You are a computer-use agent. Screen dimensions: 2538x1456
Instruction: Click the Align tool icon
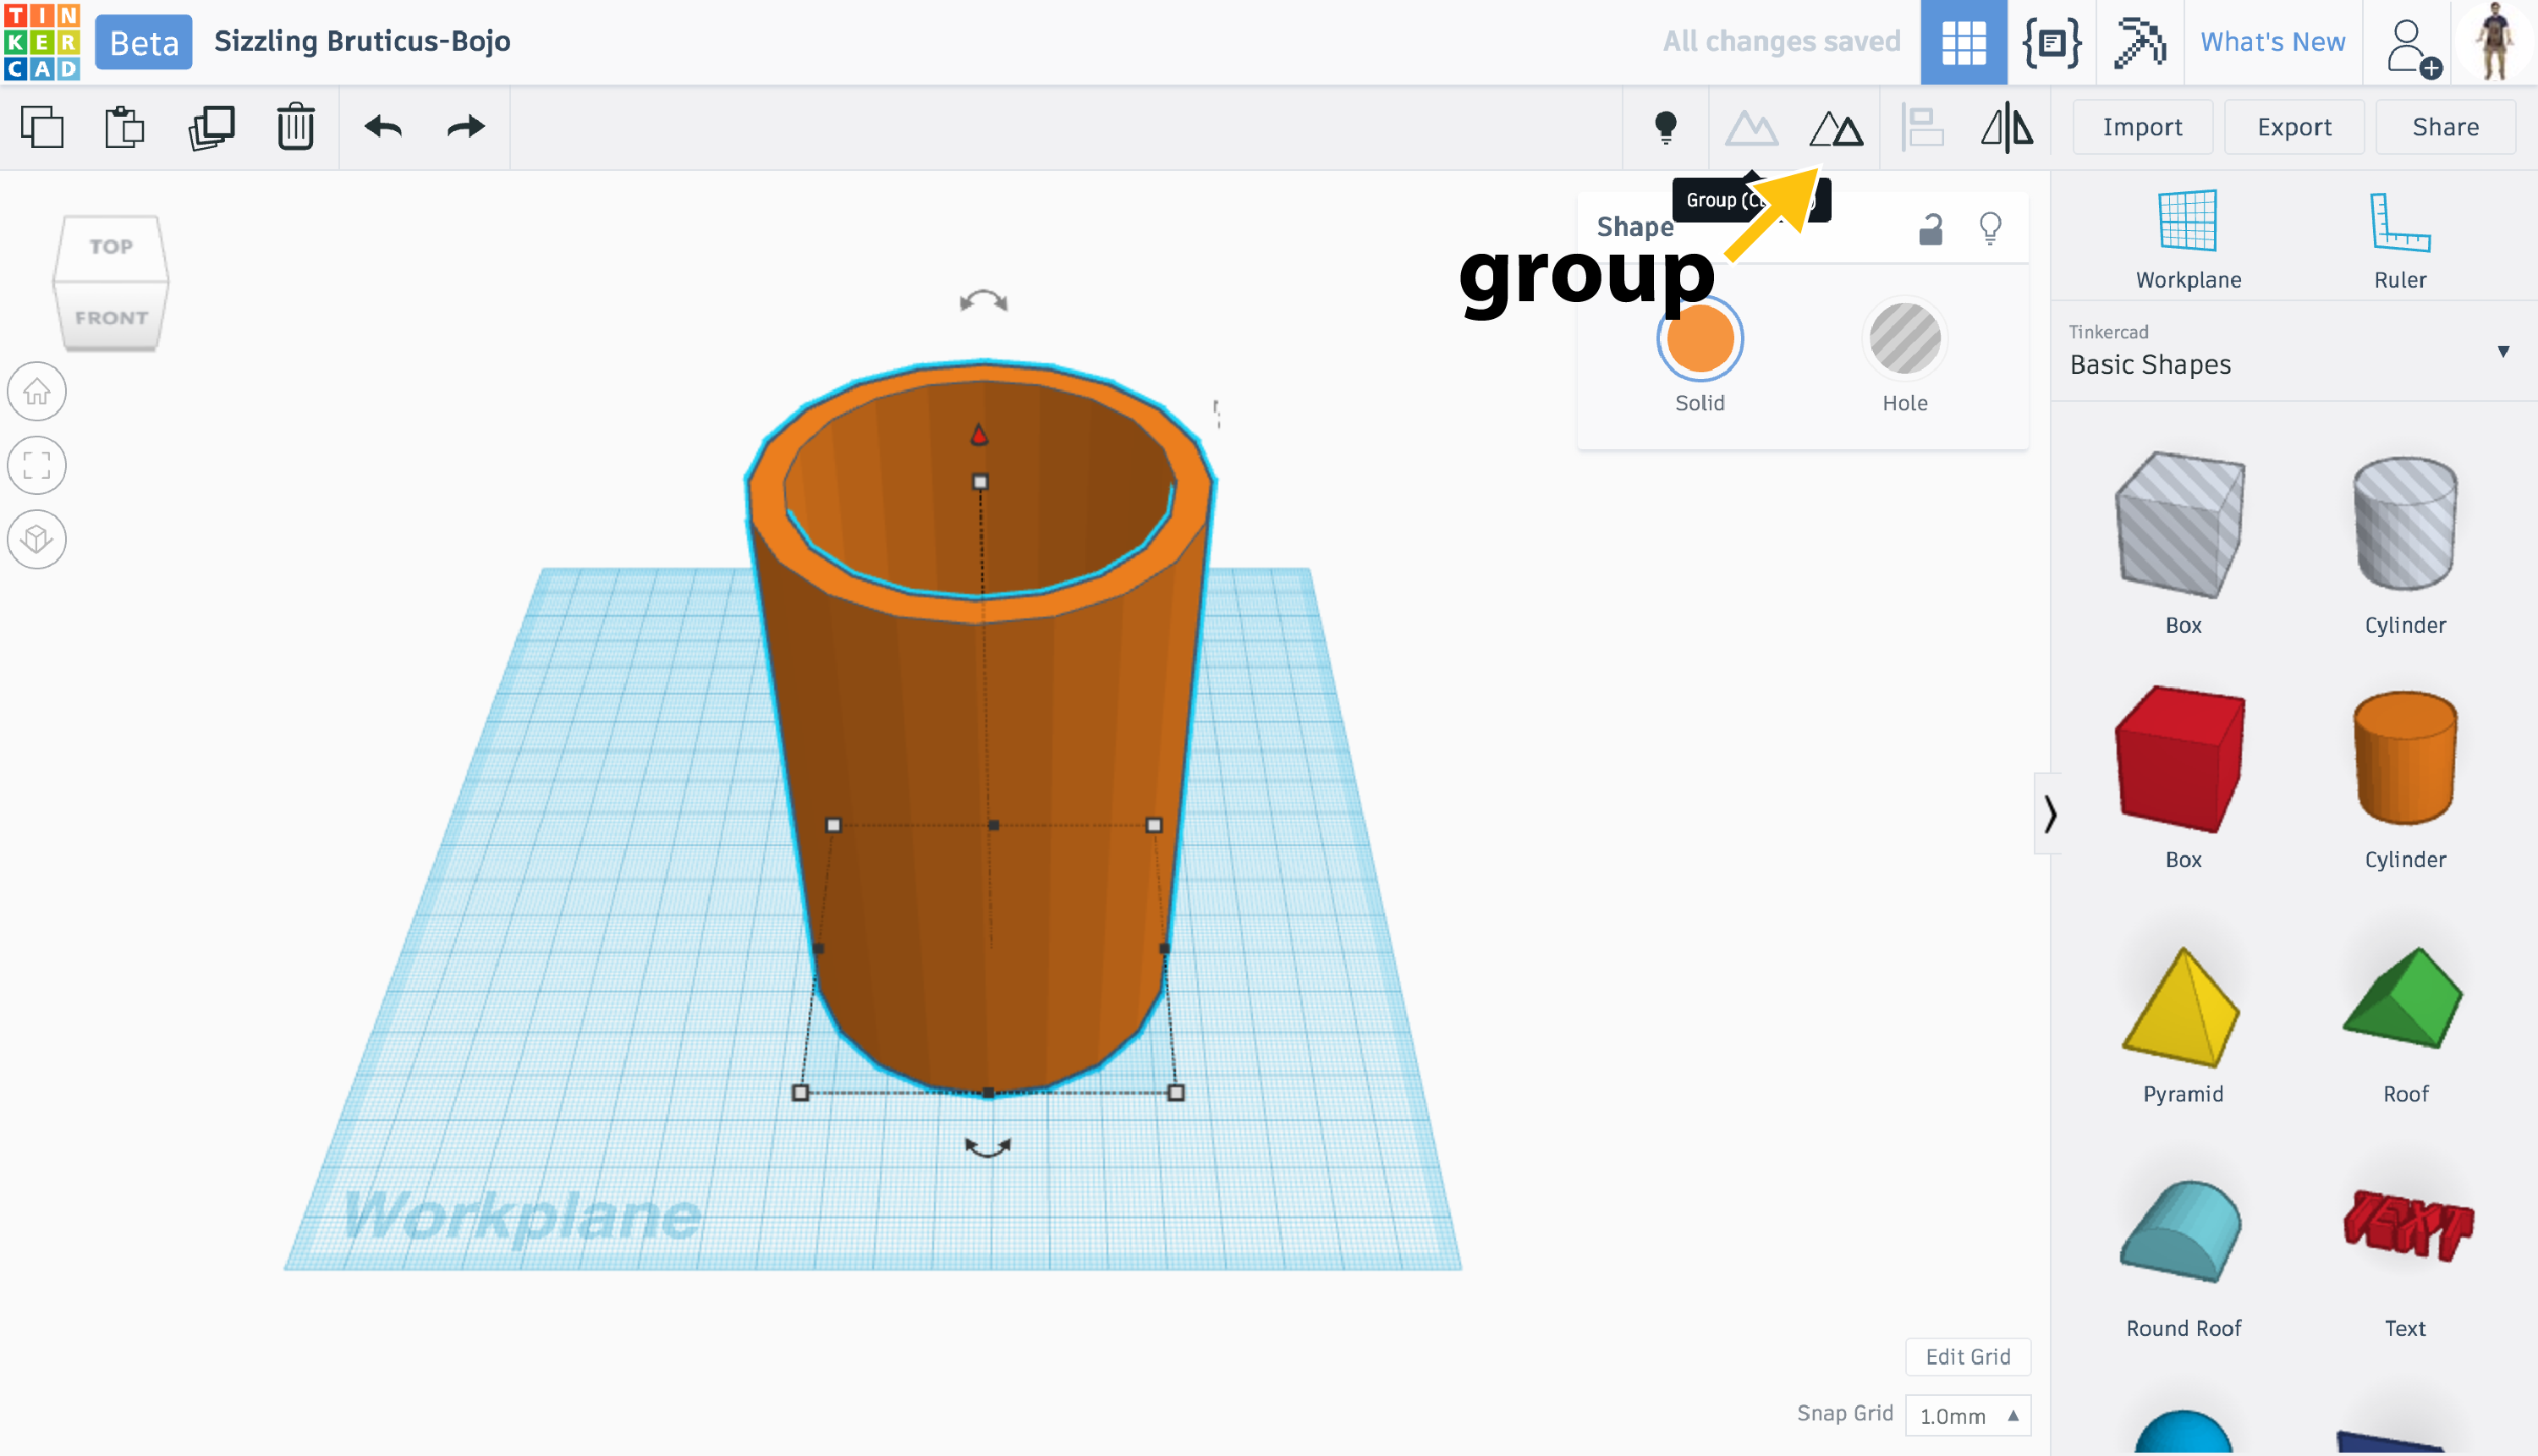(1921, 128)
